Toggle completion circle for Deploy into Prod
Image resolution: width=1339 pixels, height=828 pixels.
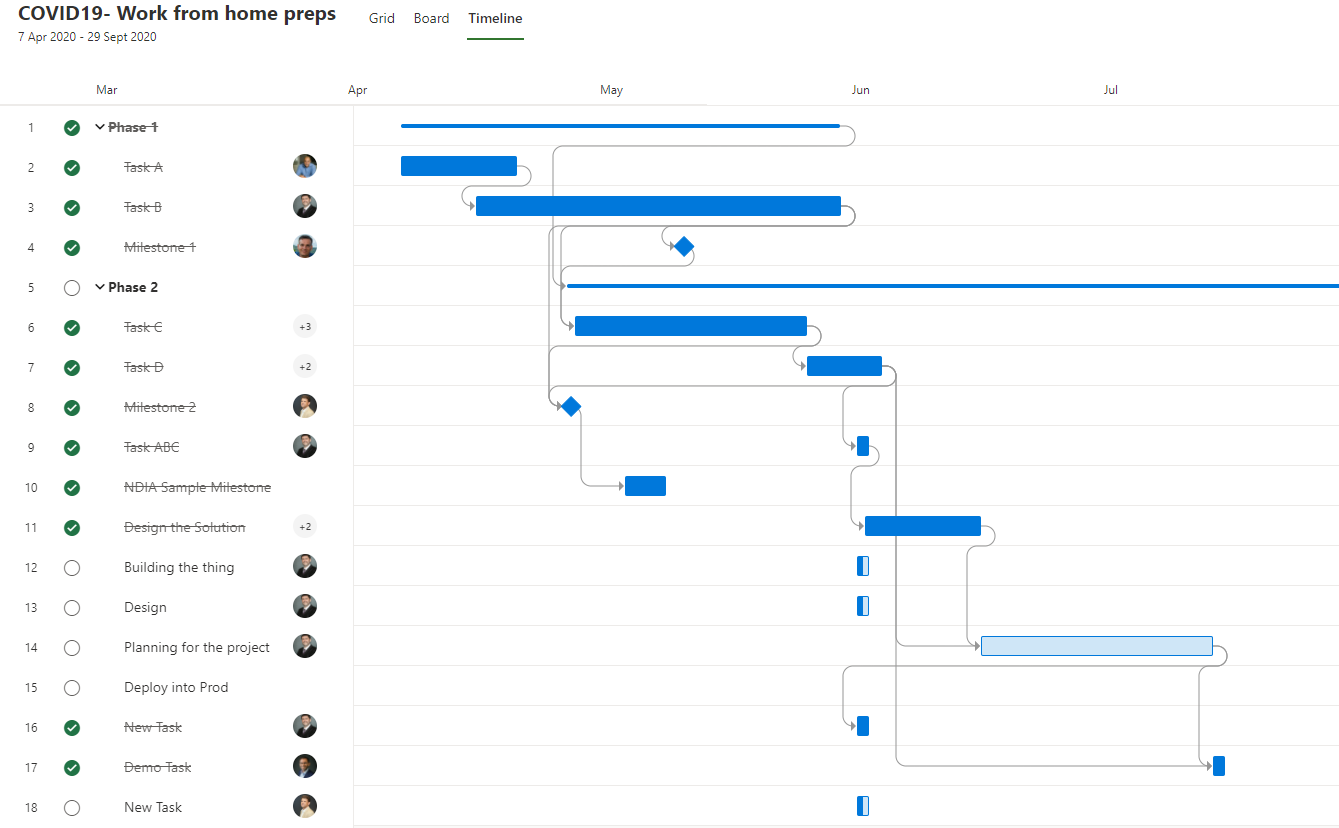point(71,687)
